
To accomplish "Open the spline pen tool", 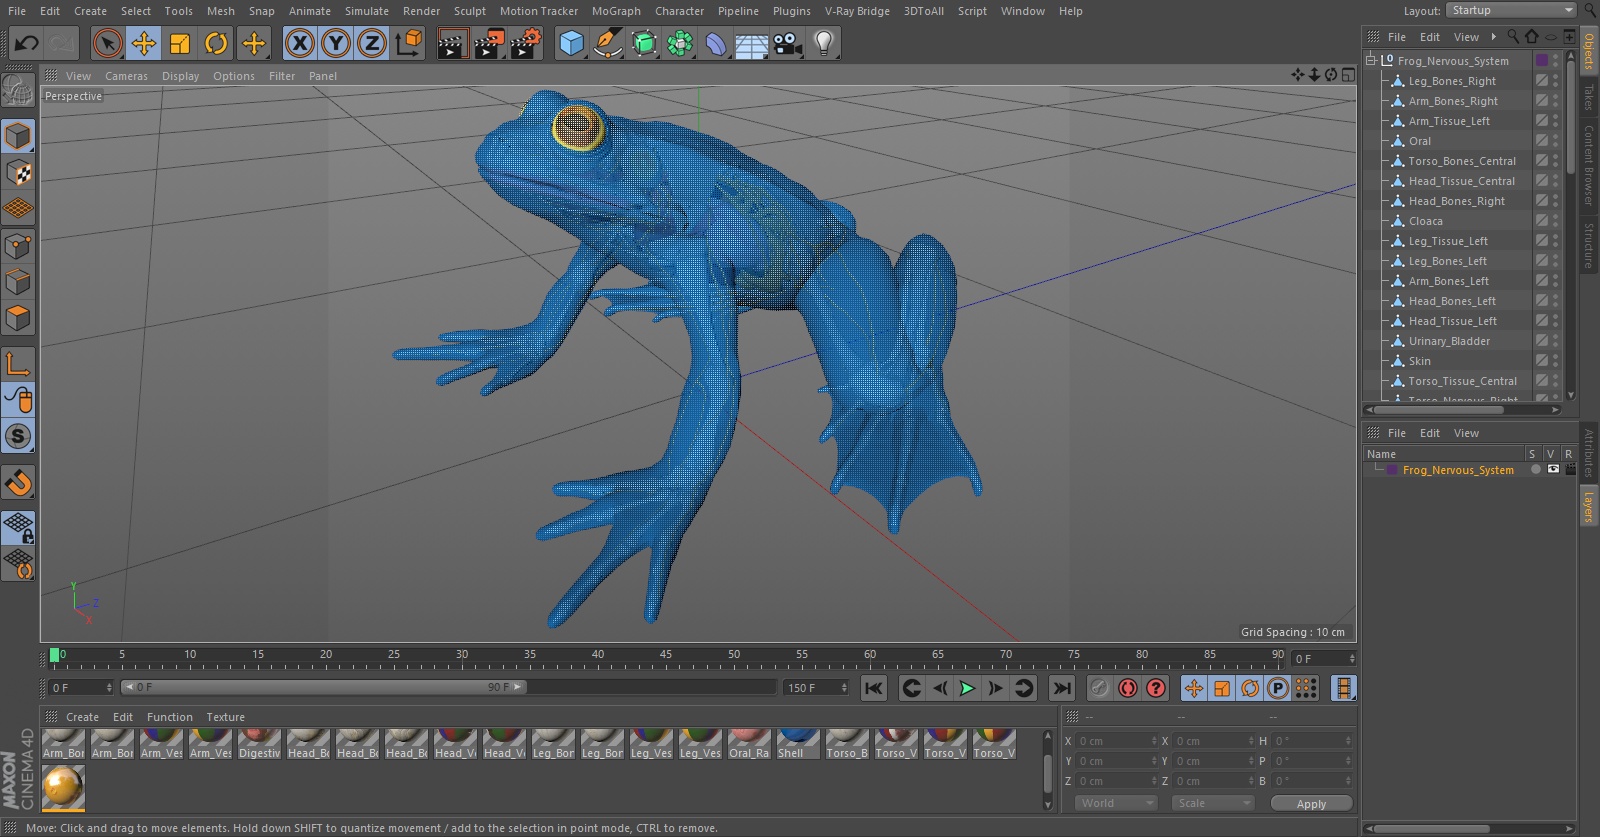I will pos(608,43).
